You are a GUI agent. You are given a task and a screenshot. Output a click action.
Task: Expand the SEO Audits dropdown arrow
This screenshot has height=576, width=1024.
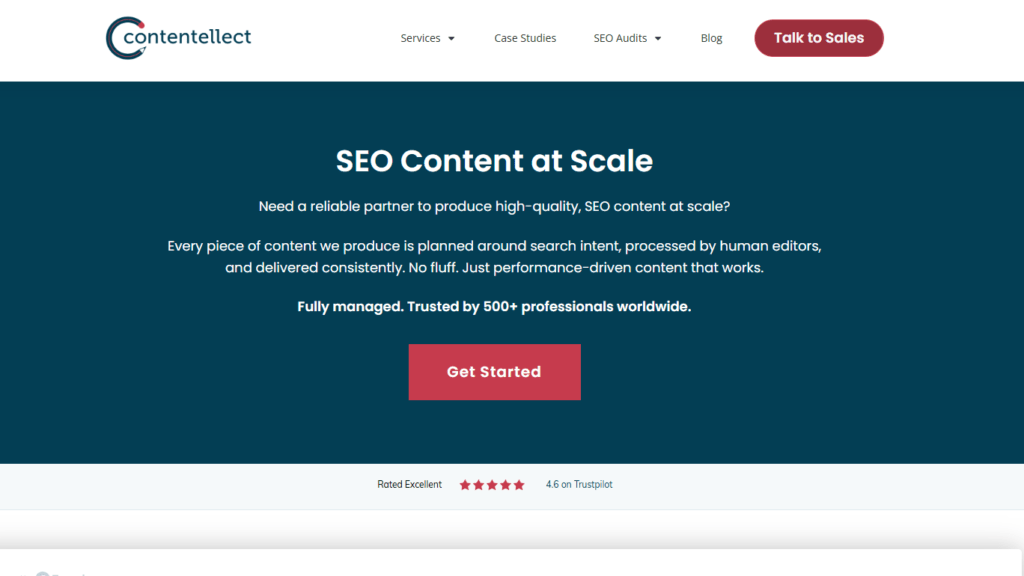(x=658, y=39)
